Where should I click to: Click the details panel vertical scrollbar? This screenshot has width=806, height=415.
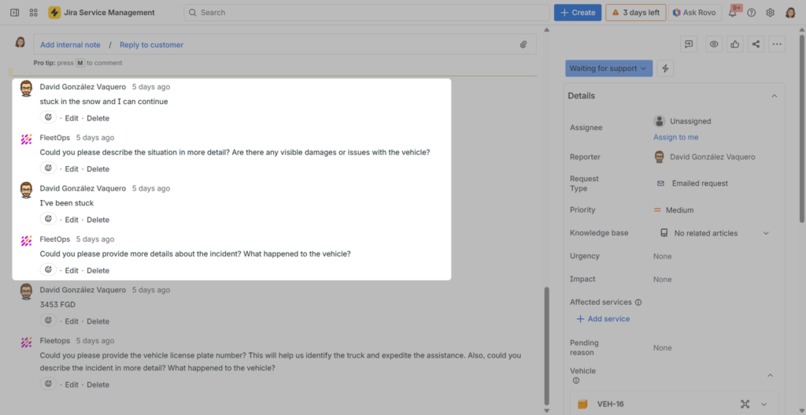point(801,129)
